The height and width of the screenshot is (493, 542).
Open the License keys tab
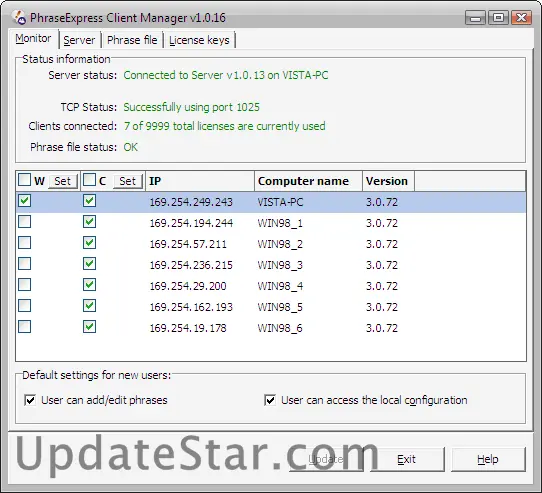pos(199,40)
